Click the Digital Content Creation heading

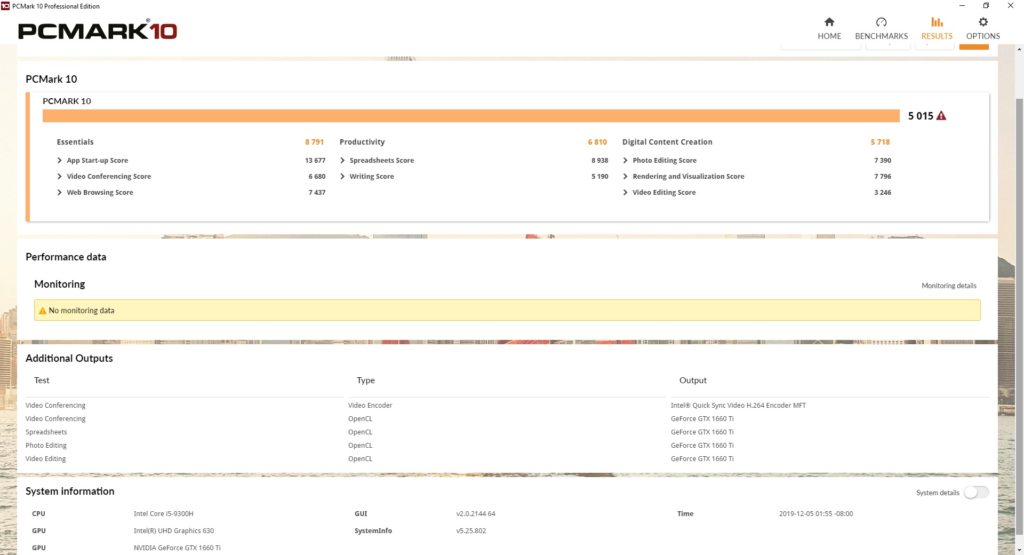[667, 142]
